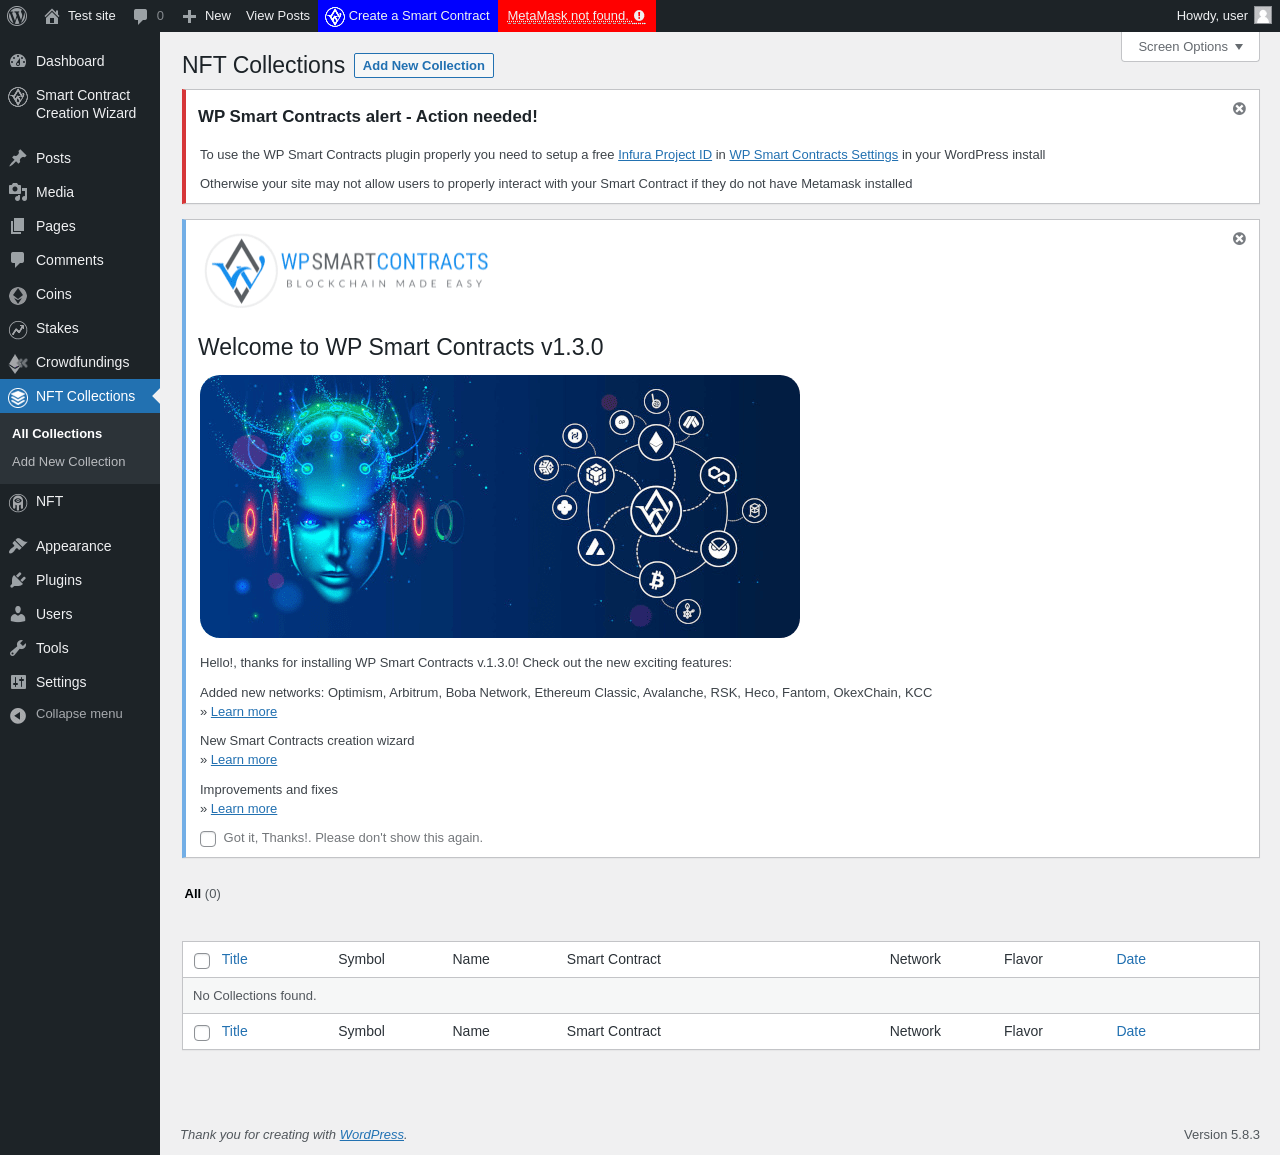Open the New content menu in admin bar

click(207, 16)
